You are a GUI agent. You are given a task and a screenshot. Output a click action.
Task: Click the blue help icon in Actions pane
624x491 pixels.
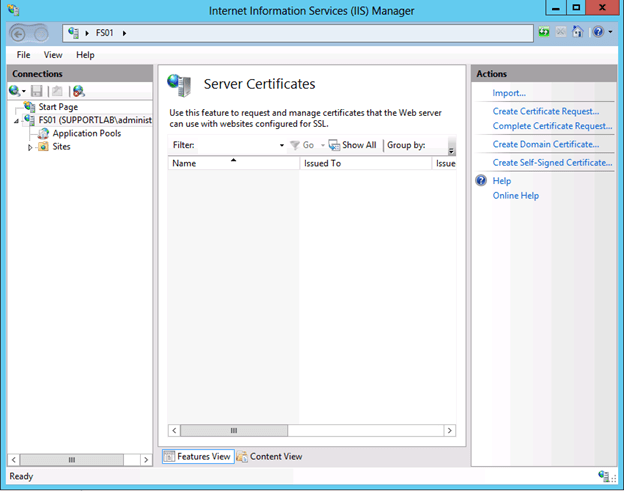pyautogui.click(x=481, y=181)
